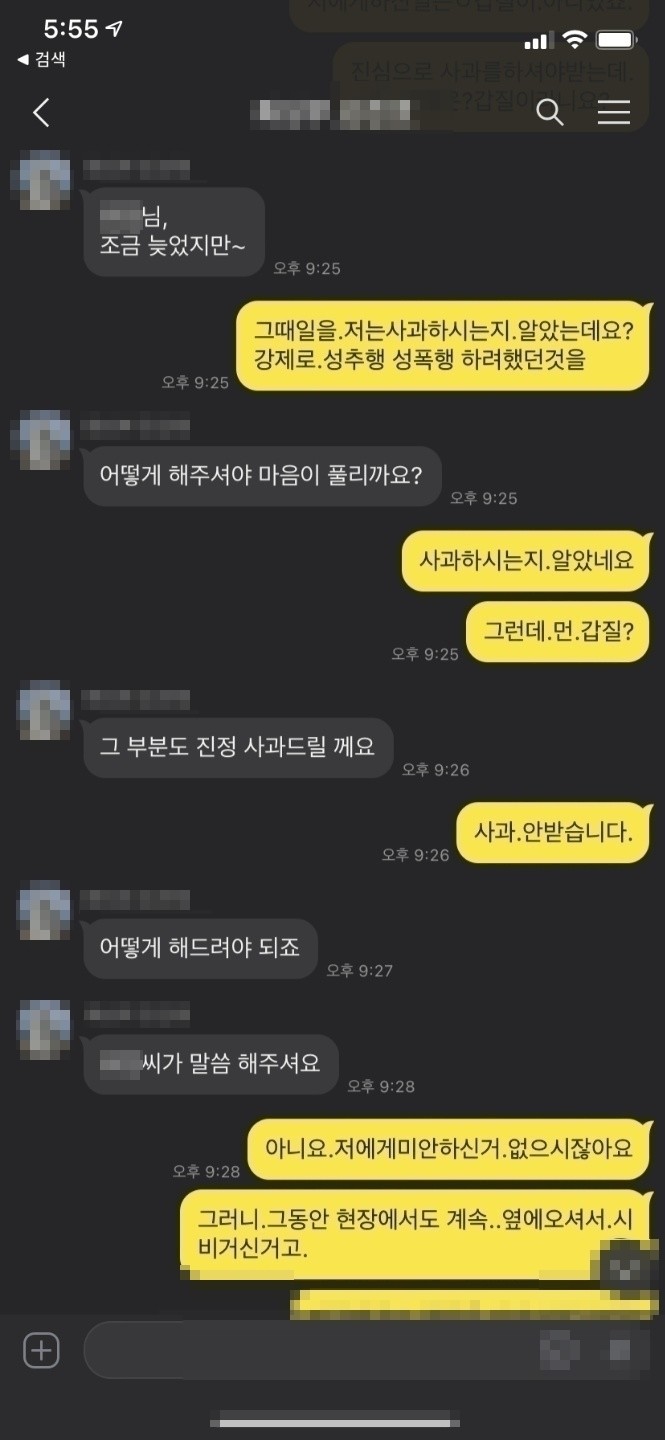Tap the home indicator bar at bottom
The width and height of the screenshot is (665, 1440).
tap(335, 1421)
